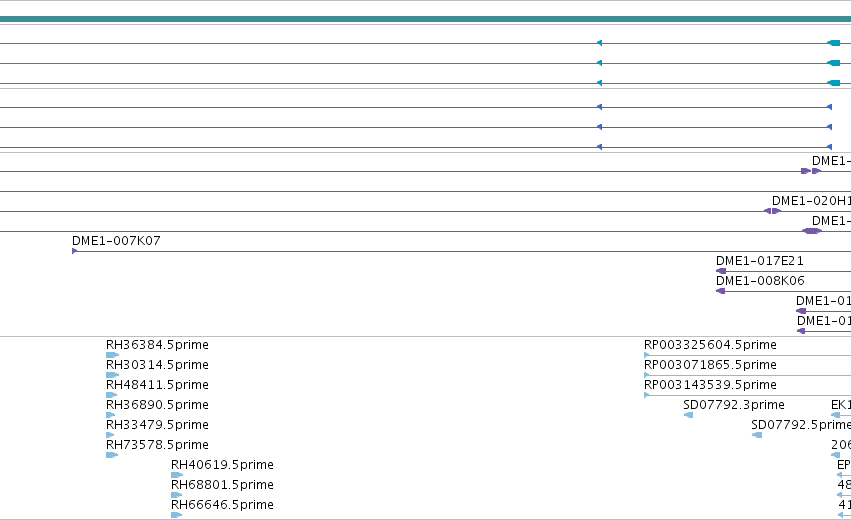The image size is (851, 520).
Task: Click the label RH68801.5prime
Action: click(x=223, y=485)
